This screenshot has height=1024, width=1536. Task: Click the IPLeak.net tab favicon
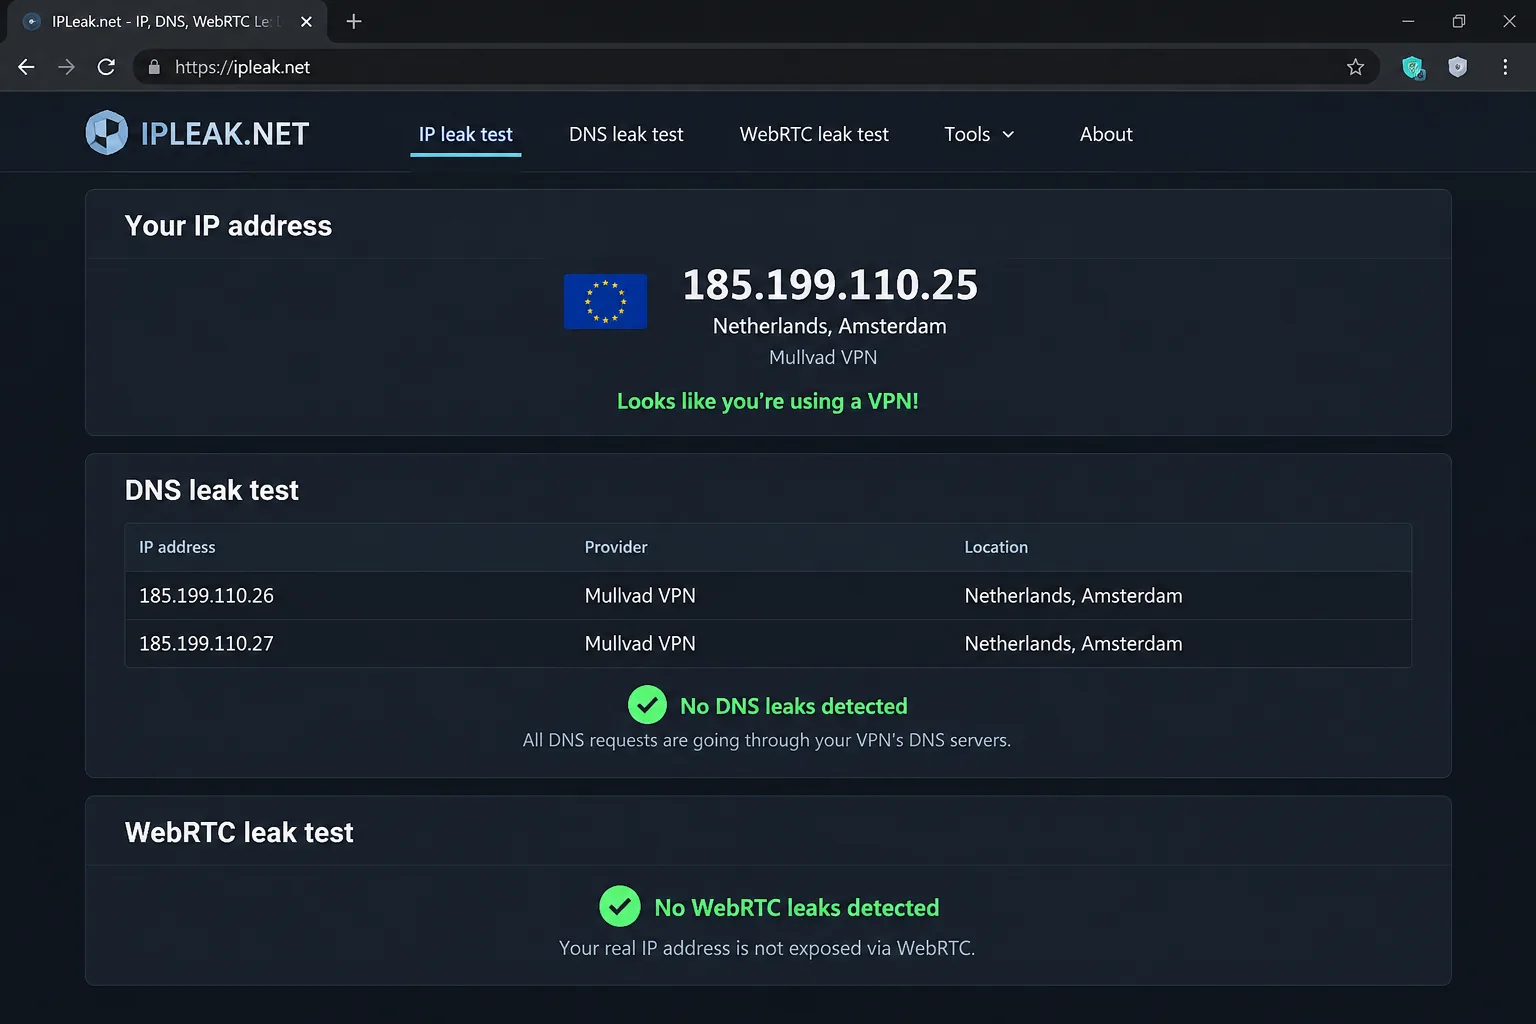[x=32, y=21]
